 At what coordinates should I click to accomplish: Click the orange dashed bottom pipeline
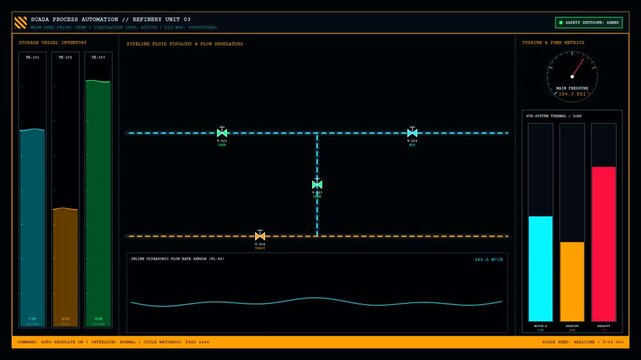[317, 236]
